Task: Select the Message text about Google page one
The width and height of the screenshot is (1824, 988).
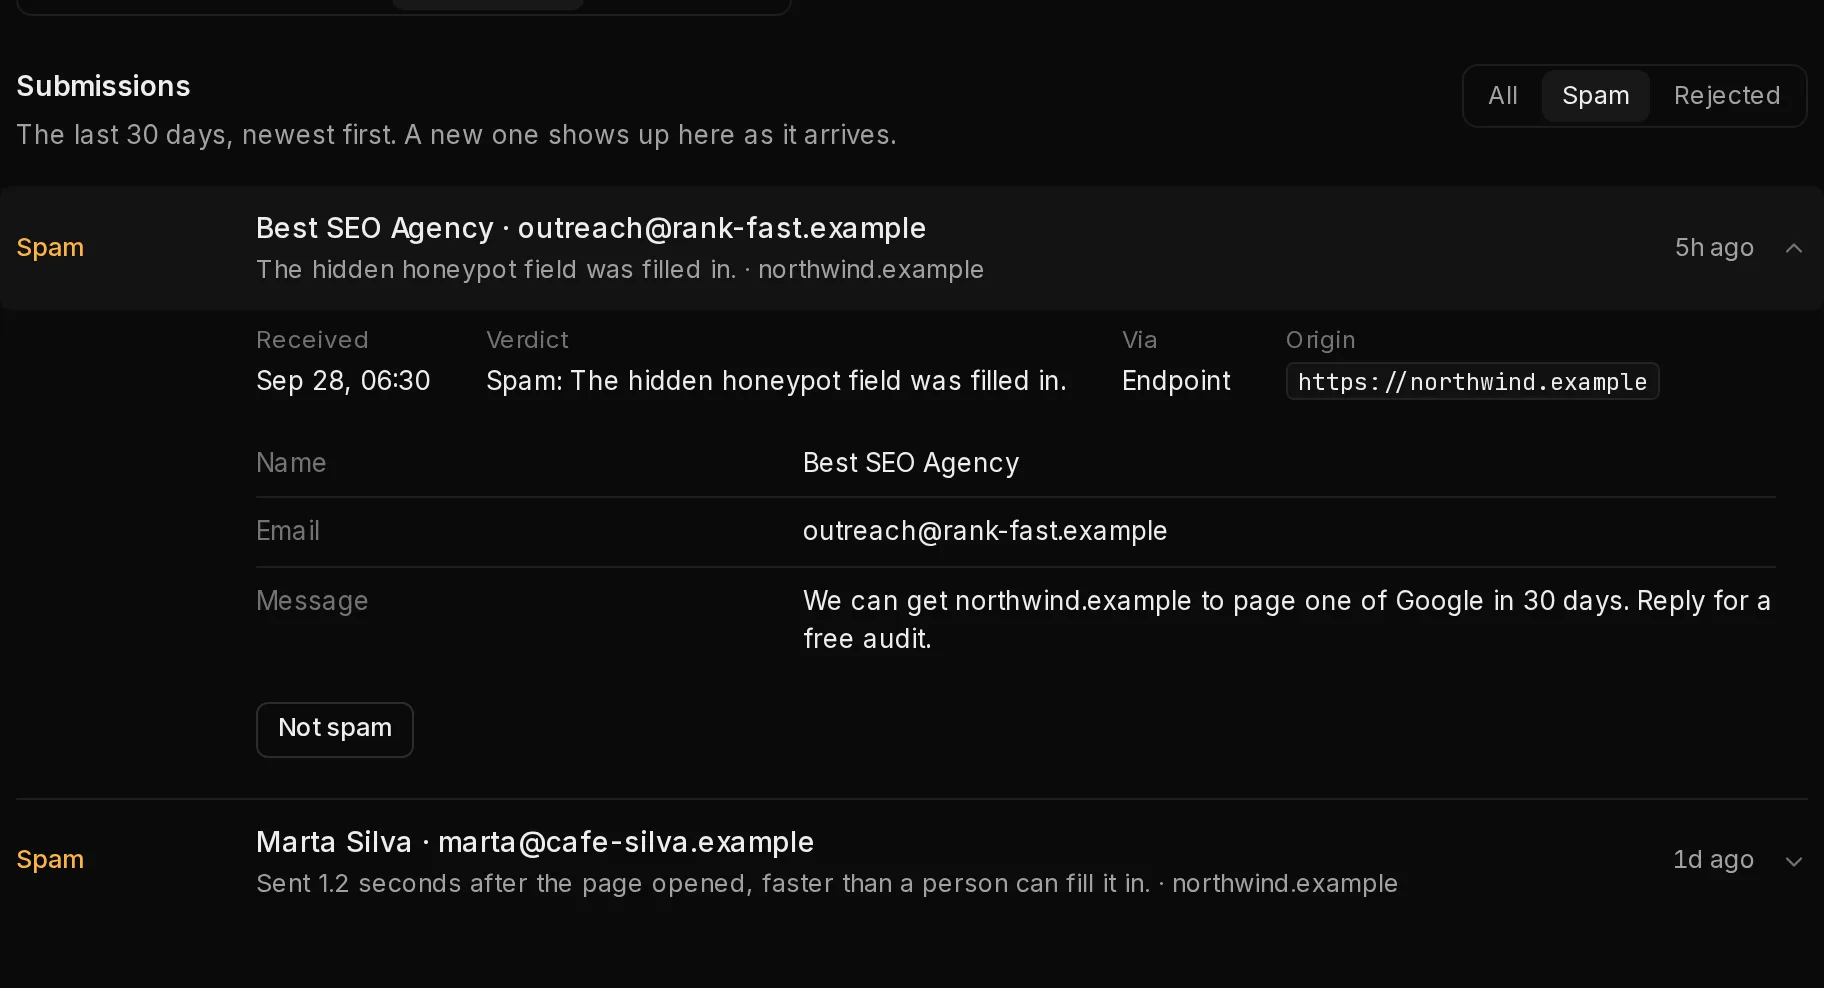Action: coord(1287,619)
